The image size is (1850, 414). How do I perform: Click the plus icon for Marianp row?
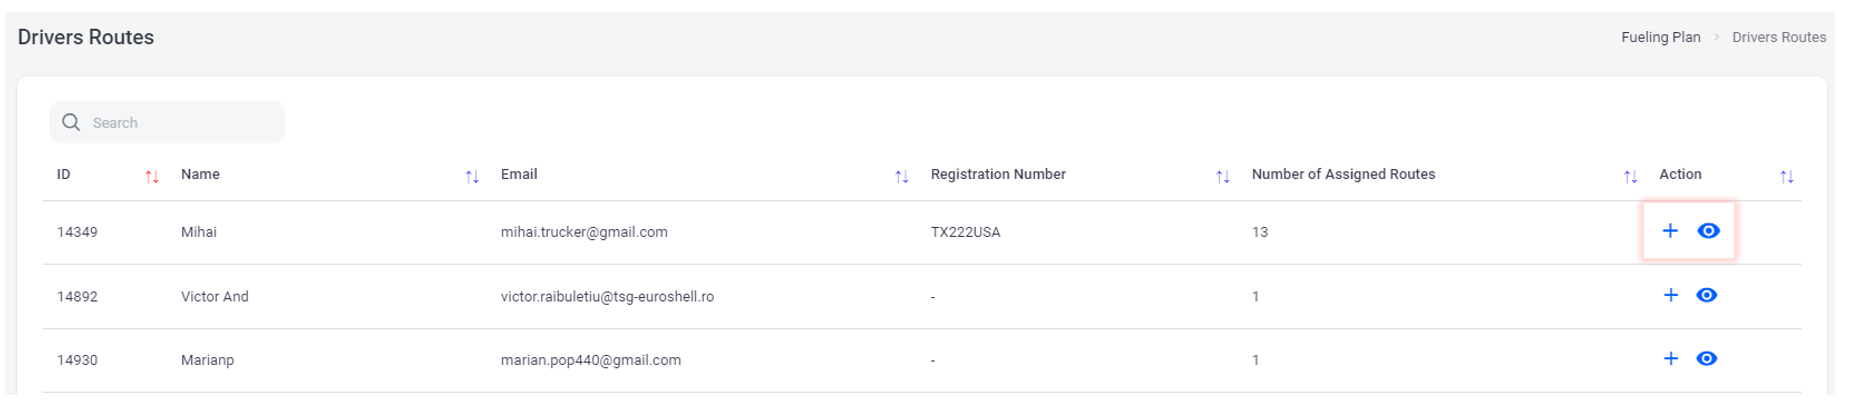(1670, 359)
